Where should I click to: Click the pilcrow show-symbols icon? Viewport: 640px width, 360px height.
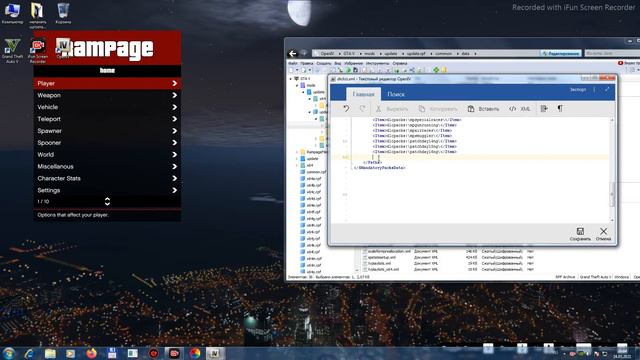pos(560,109)
